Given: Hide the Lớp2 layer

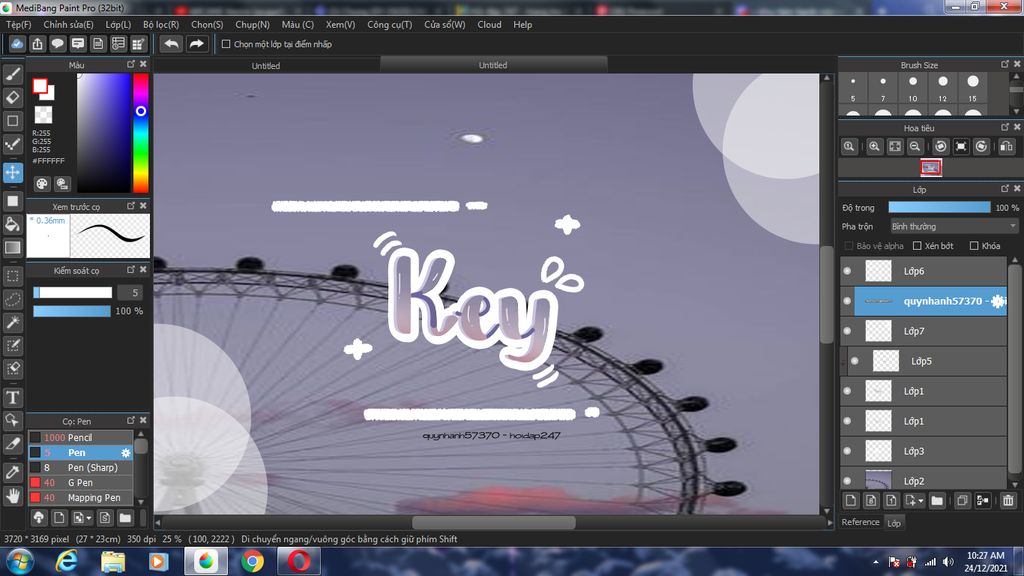Looking at the screenshot, I should pos(847,481).
